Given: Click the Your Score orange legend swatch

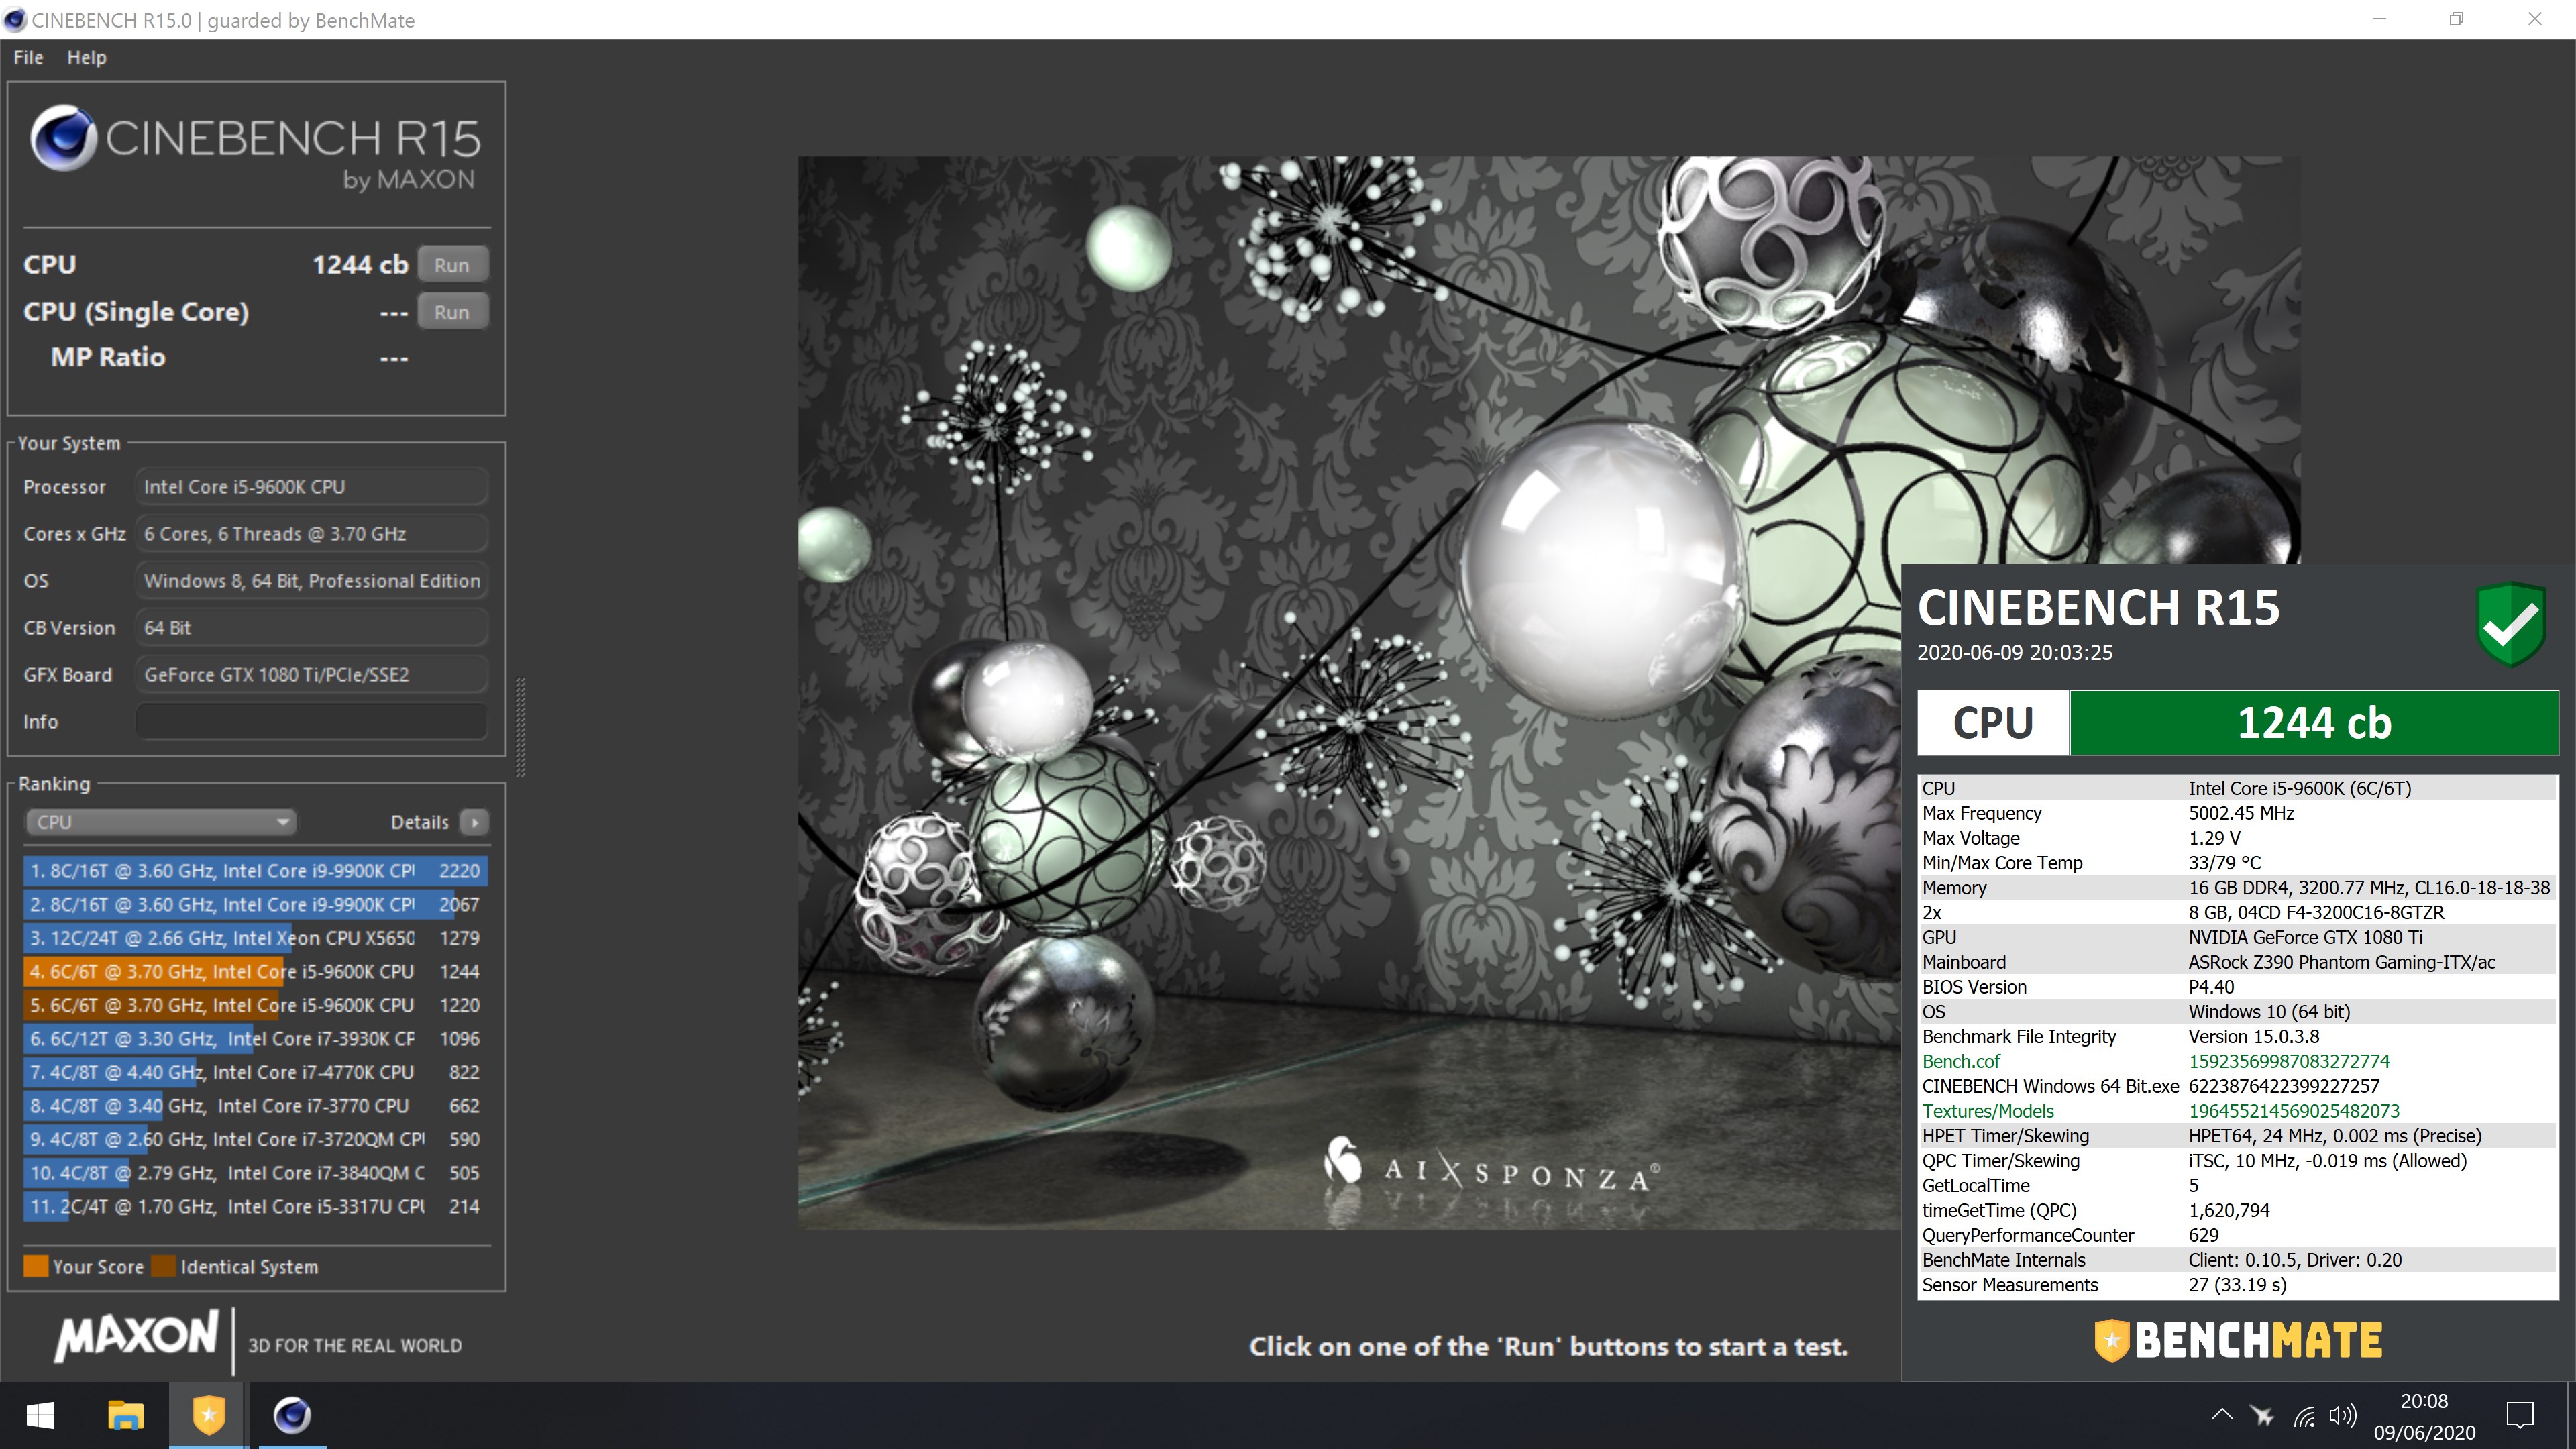Looking at the screenshot, I should (36, 1266).
